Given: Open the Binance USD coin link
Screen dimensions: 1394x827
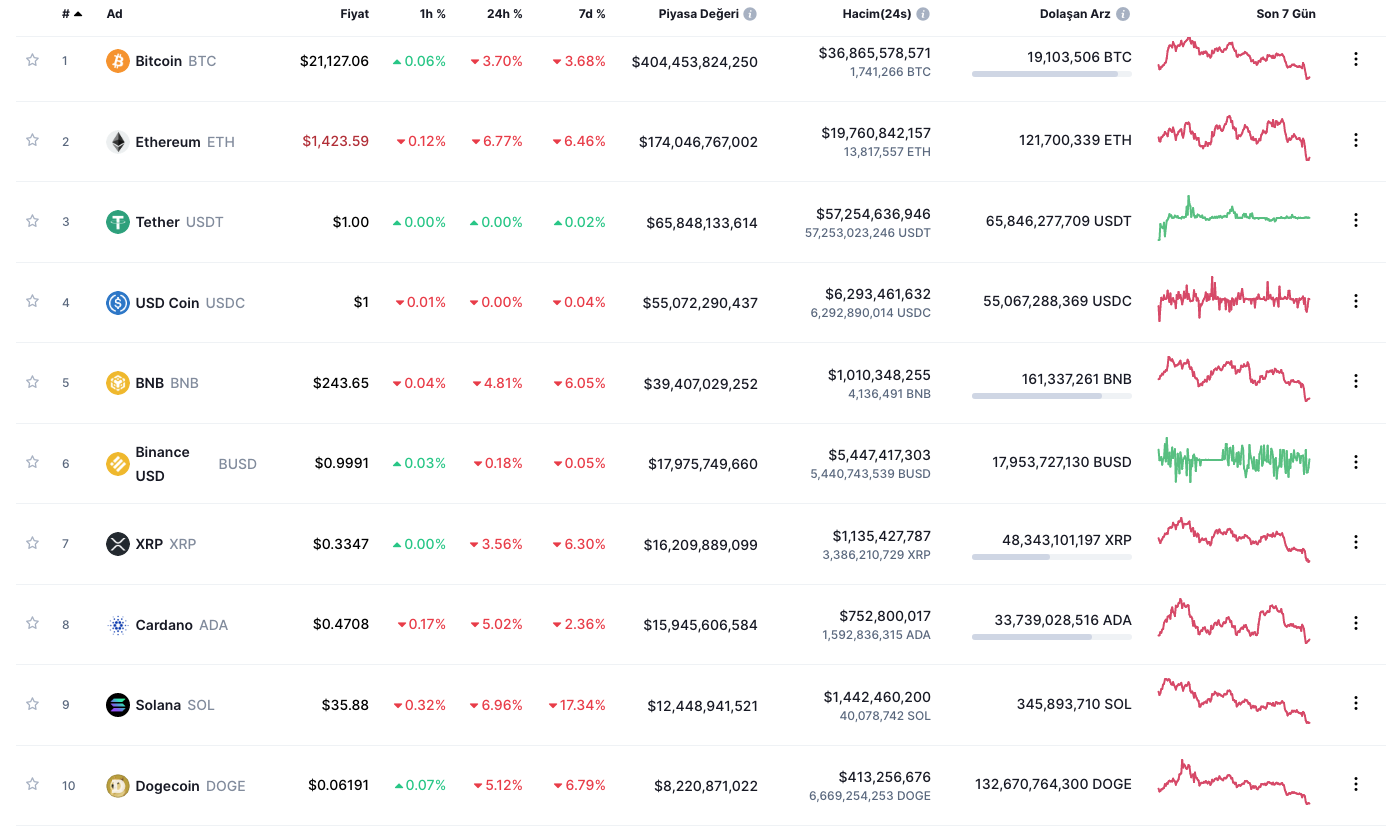Looking at the screenshot, I should point(162,464).
